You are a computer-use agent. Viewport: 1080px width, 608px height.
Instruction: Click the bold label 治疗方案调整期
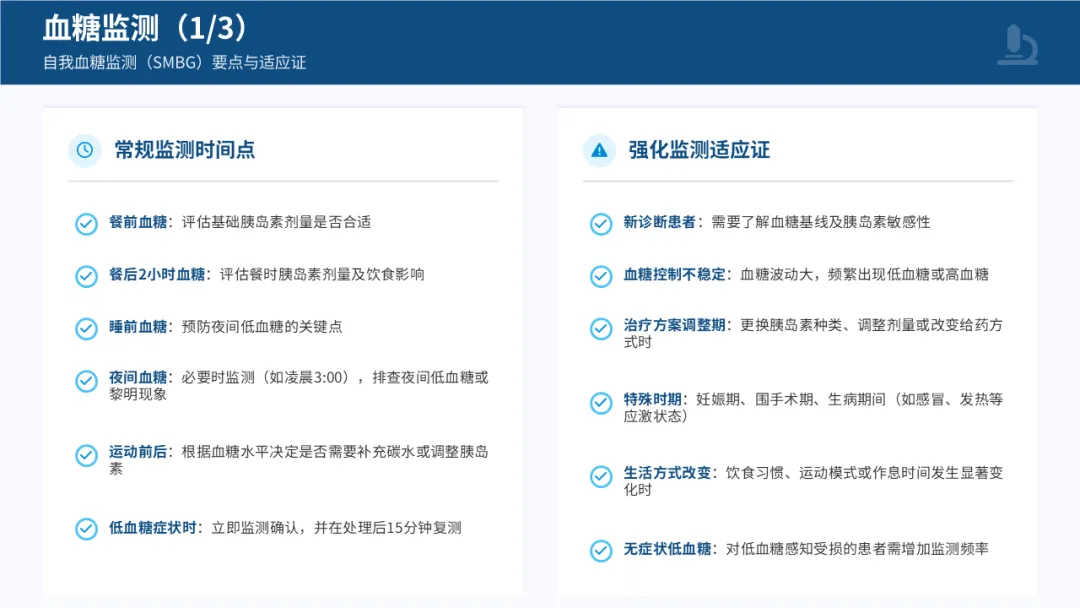[x=674, y=325]
